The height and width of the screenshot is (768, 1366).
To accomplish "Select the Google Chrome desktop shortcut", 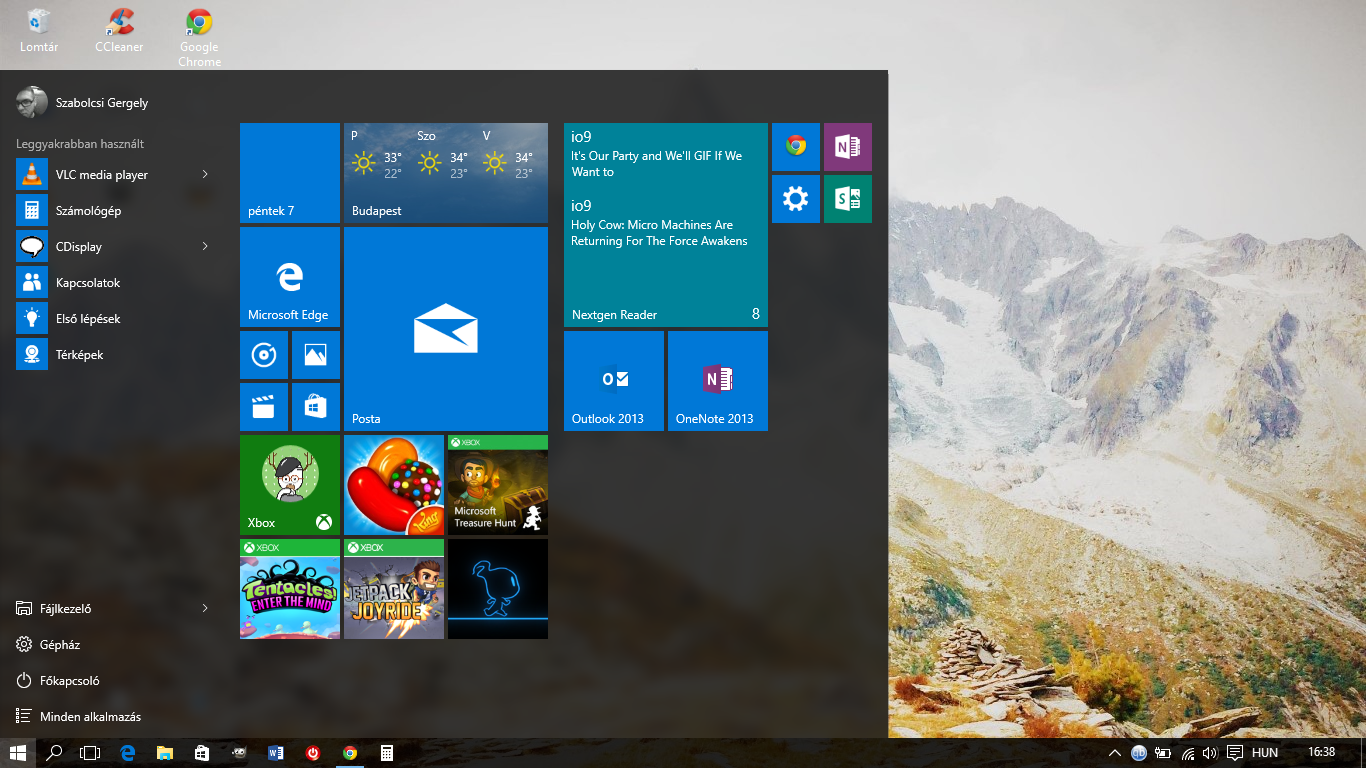I will (x=199, y=38).
